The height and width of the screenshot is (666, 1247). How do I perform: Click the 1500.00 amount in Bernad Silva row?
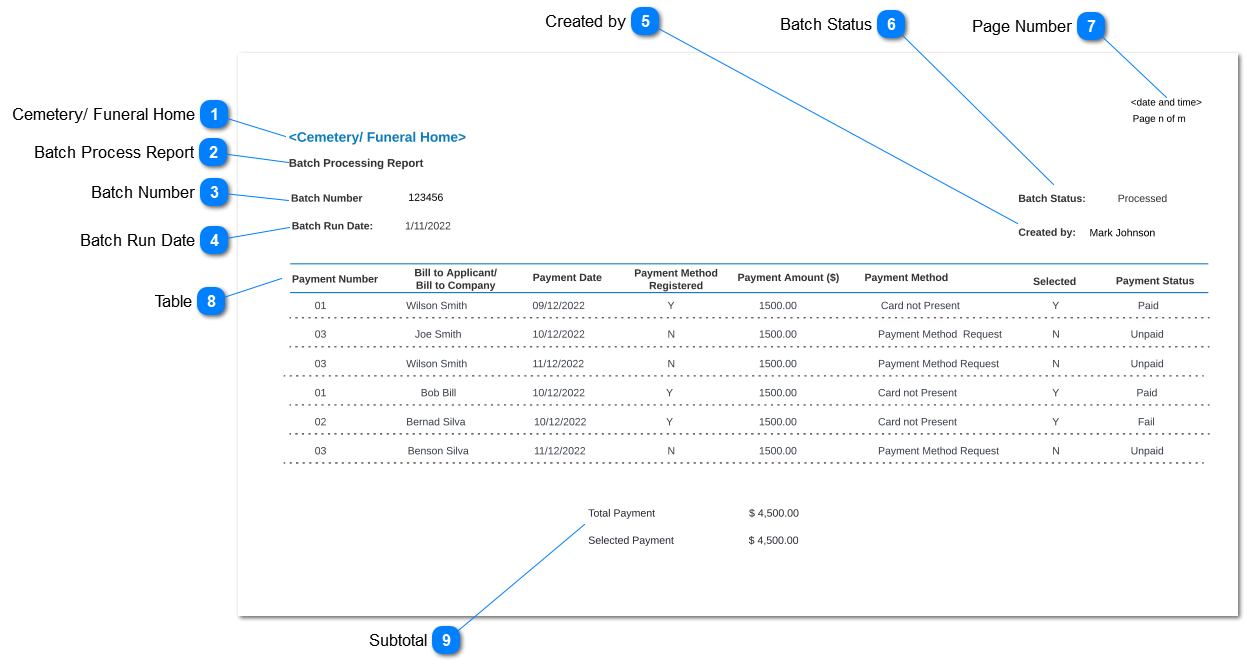click(778, 422)
